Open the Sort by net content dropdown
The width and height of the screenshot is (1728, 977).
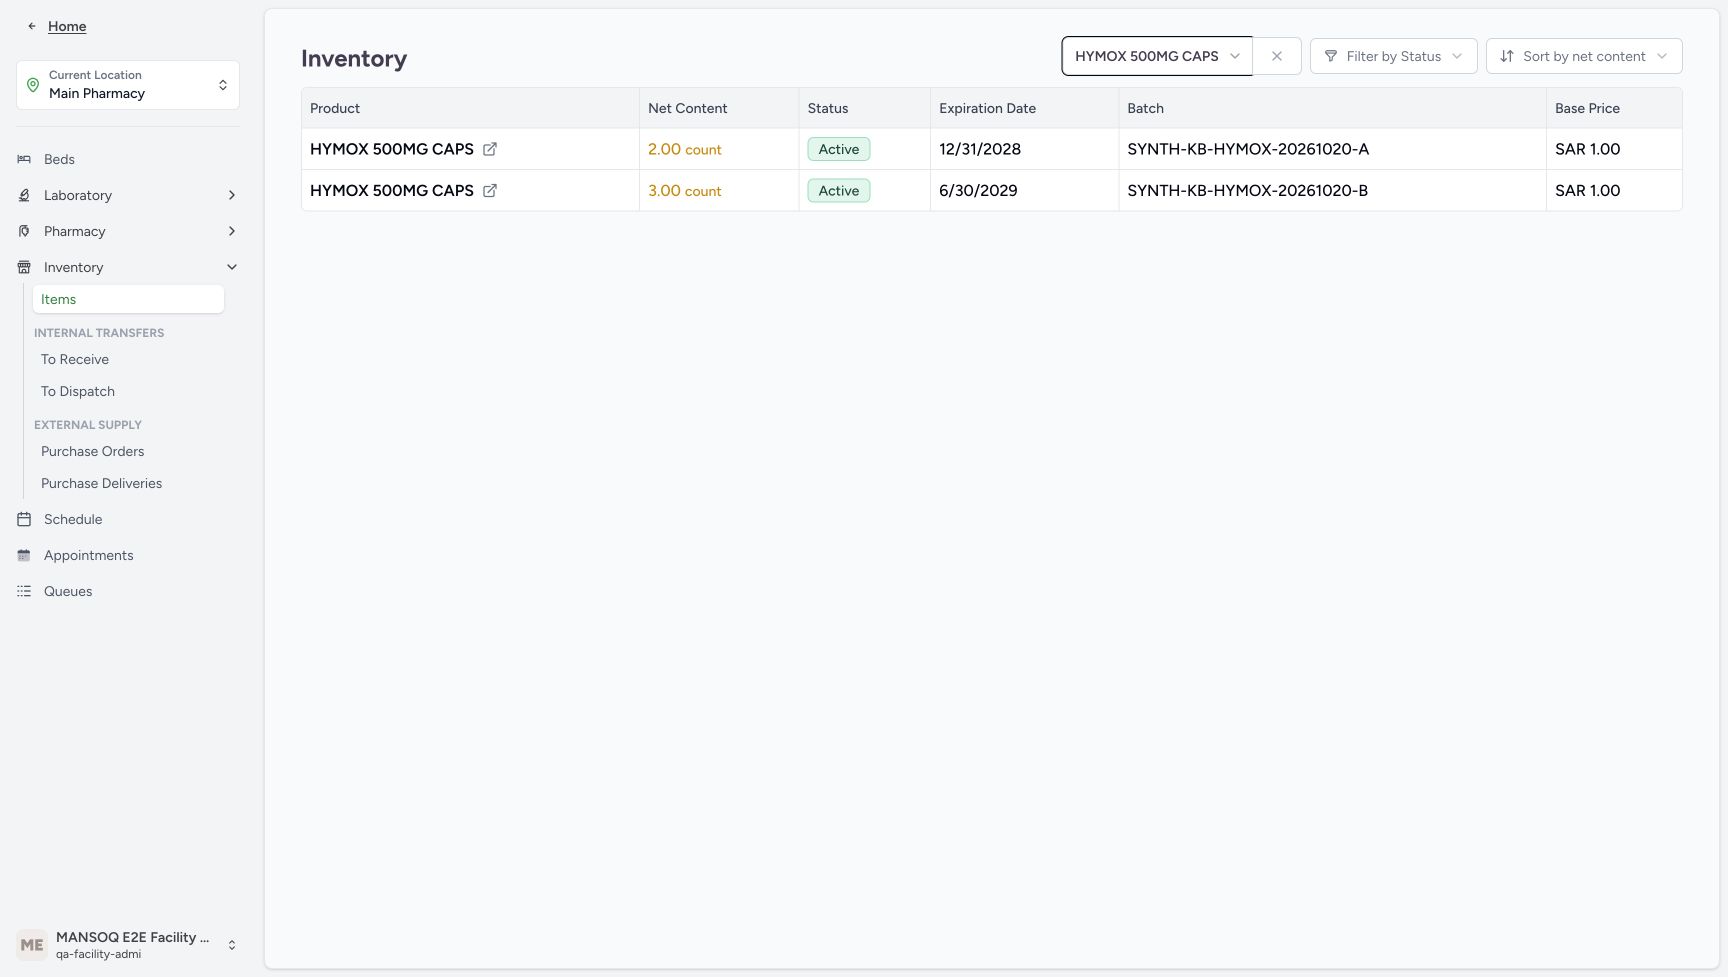[x=1584, y=56]
